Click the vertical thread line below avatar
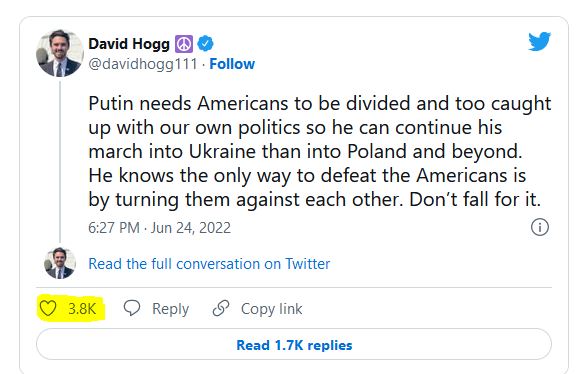This screenshot has height=374, width=587. pyautogui.click(x=60, y=162)
